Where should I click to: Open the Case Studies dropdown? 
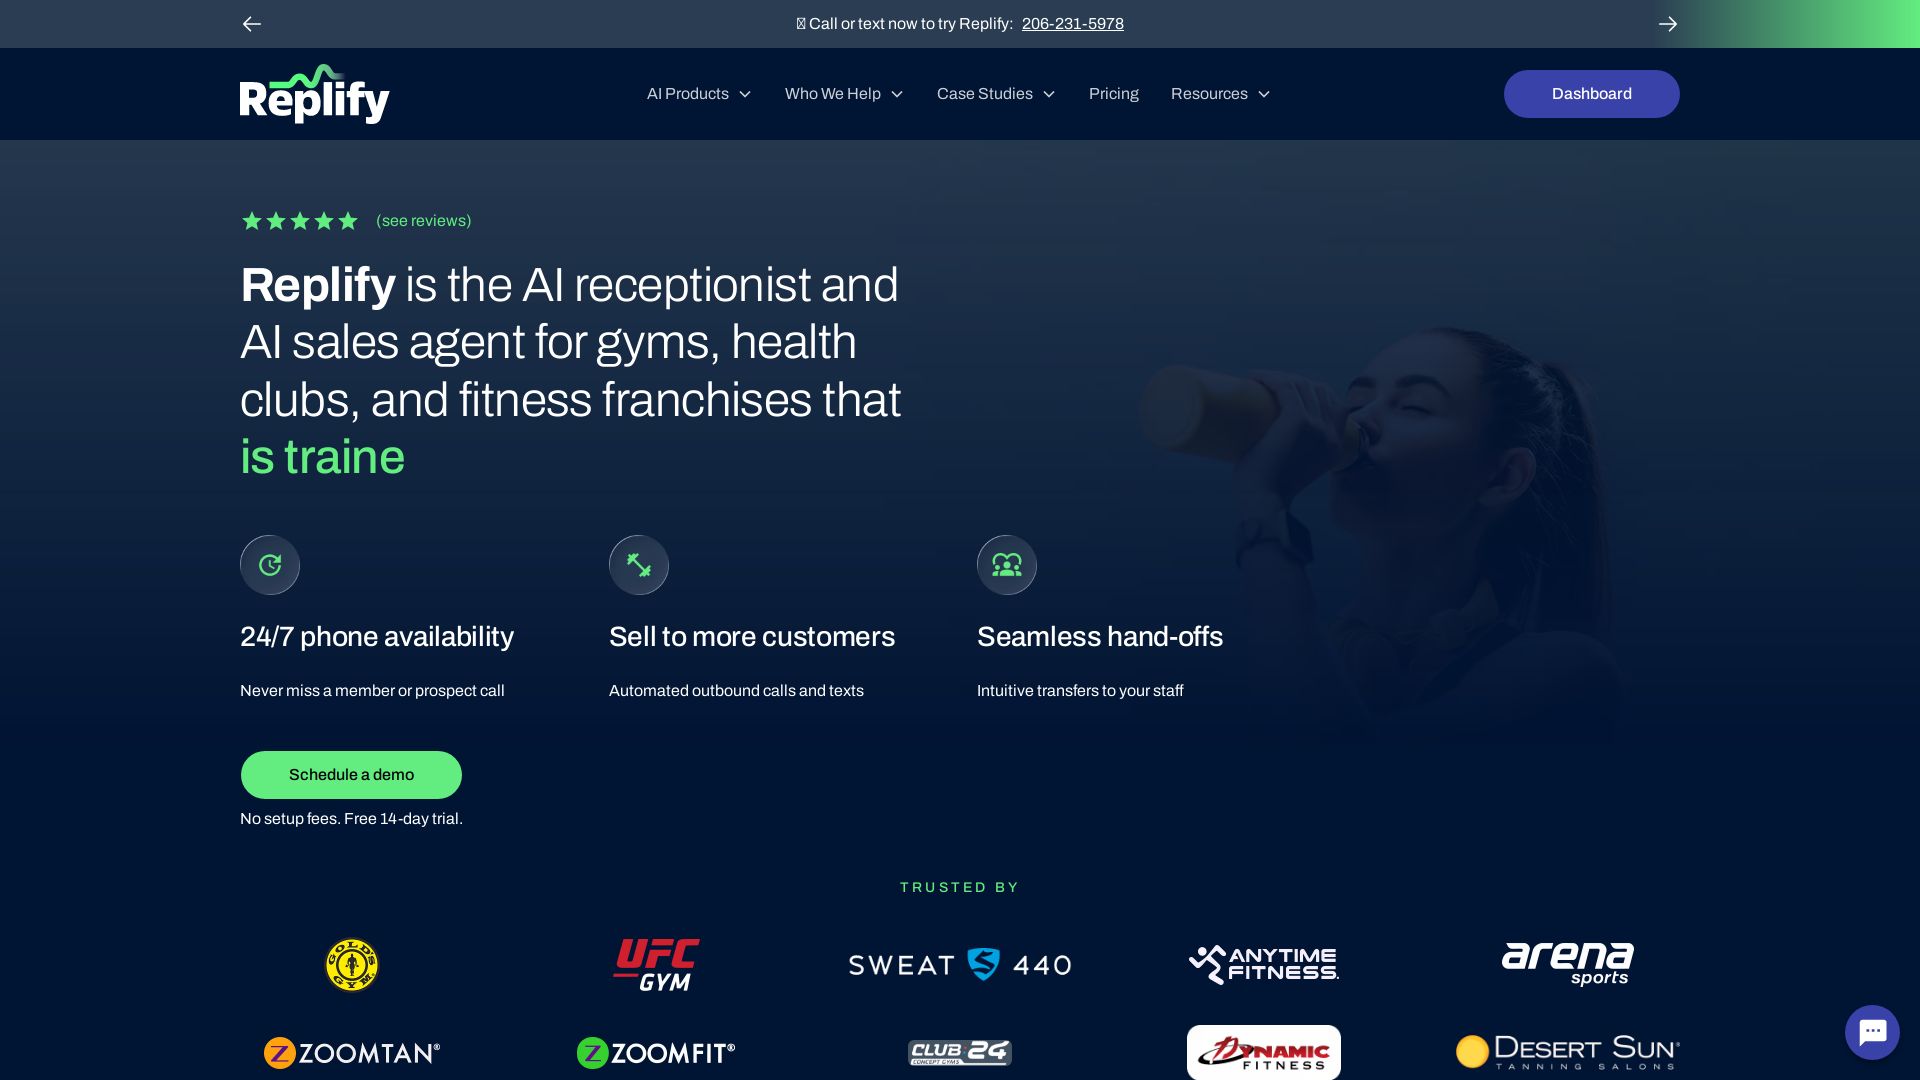click(x=996, y=94)
